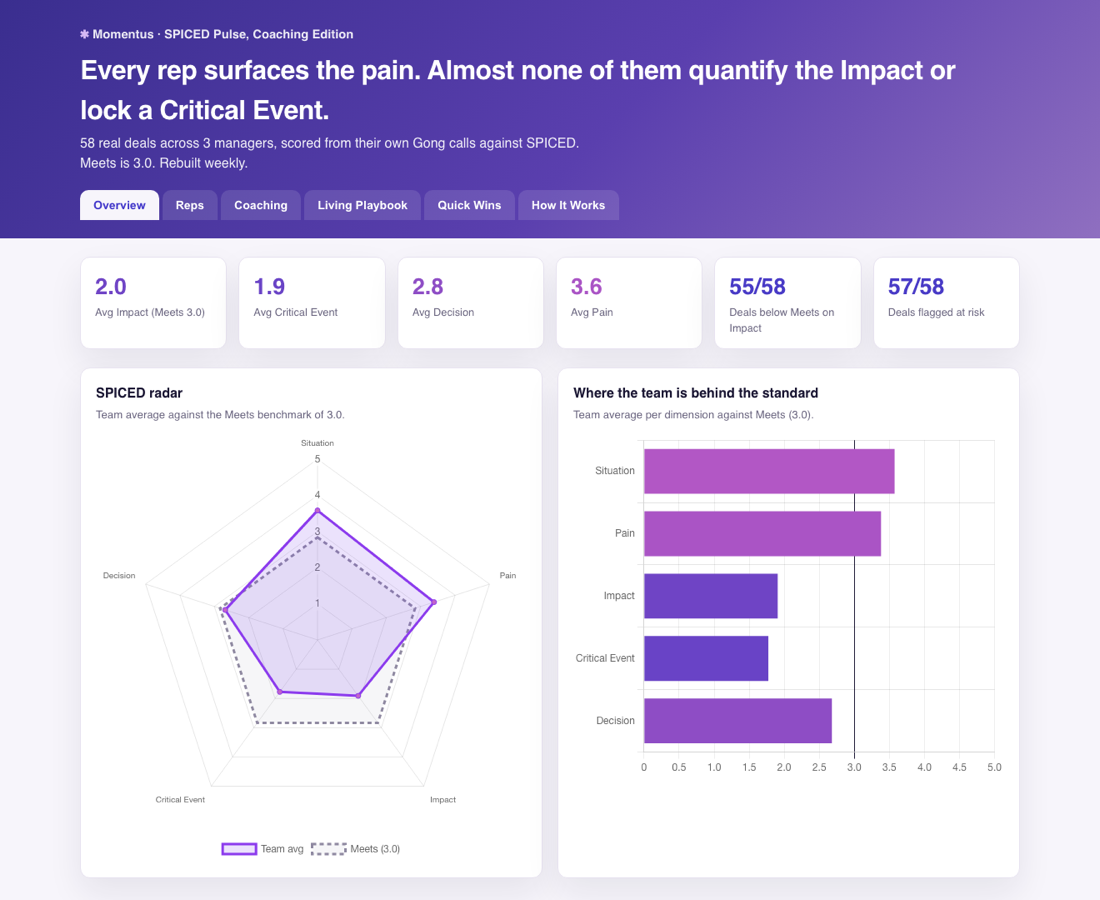The image size is (1100, 900).
Task: Open the How It Works tab
Action: pyautogui.click(x=568, y=205)
